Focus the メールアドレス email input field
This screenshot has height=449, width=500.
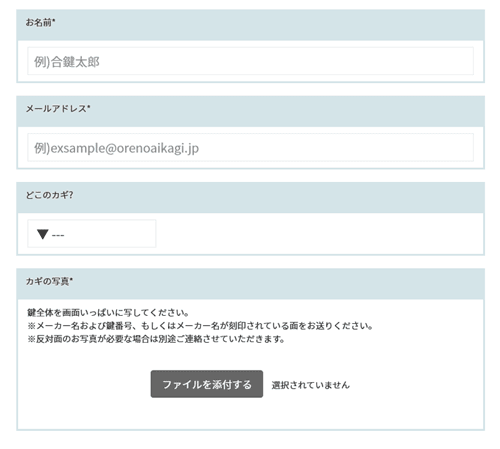pos(250,148)
